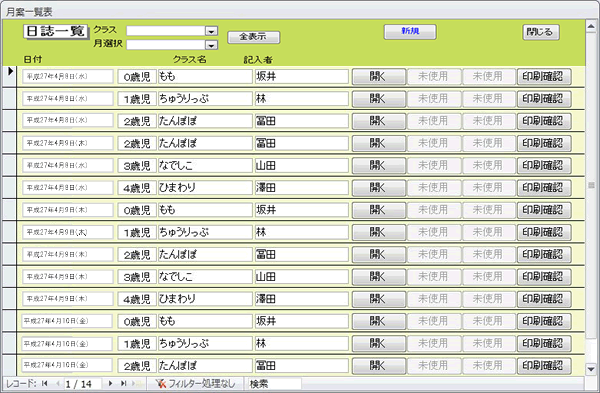Open the 4月9日 1歳児 ちゅうりっぷ entry
600x393 pixels.
pos(379,232)
